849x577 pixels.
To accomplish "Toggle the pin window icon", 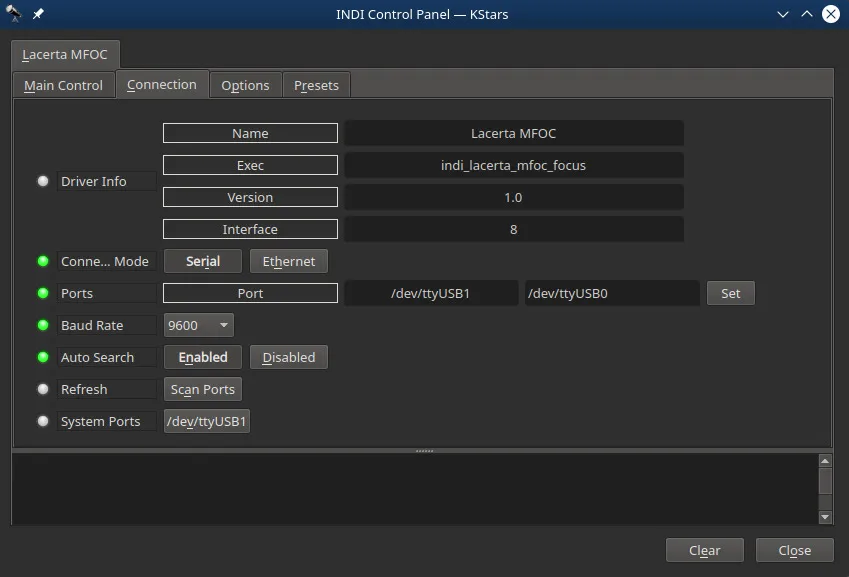I will (x=38, y=14).
